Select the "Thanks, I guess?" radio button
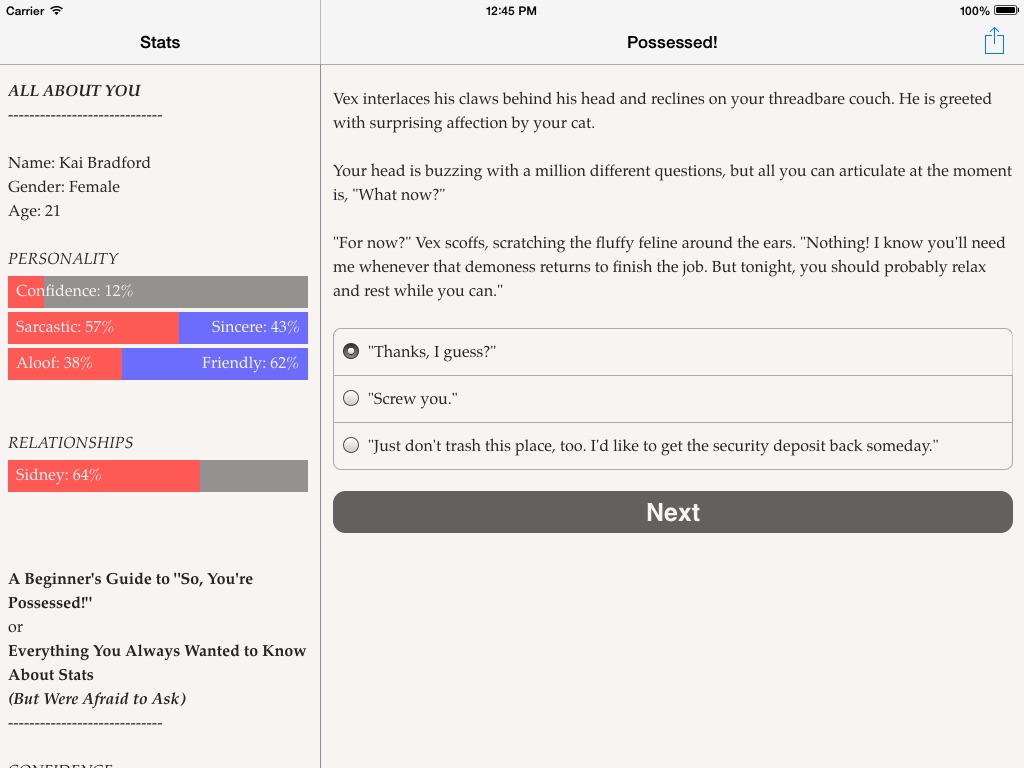 point(351,352)
